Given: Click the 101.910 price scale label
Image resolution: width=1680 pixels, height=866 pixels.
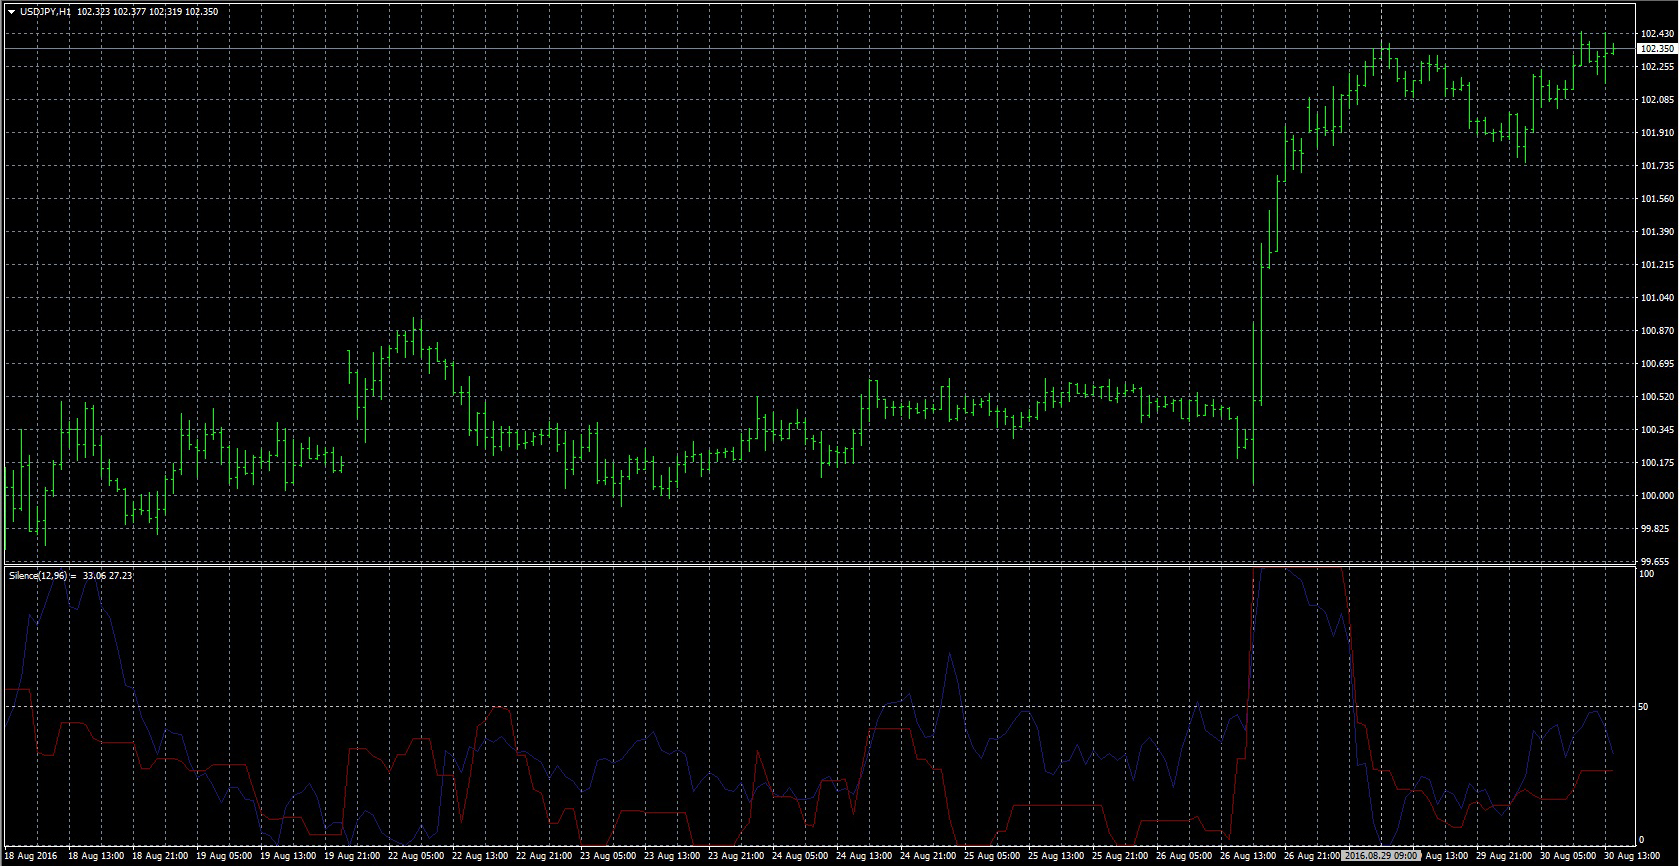Looking at the screenshot, I should pyautogui.click(x=1657, y=133).
